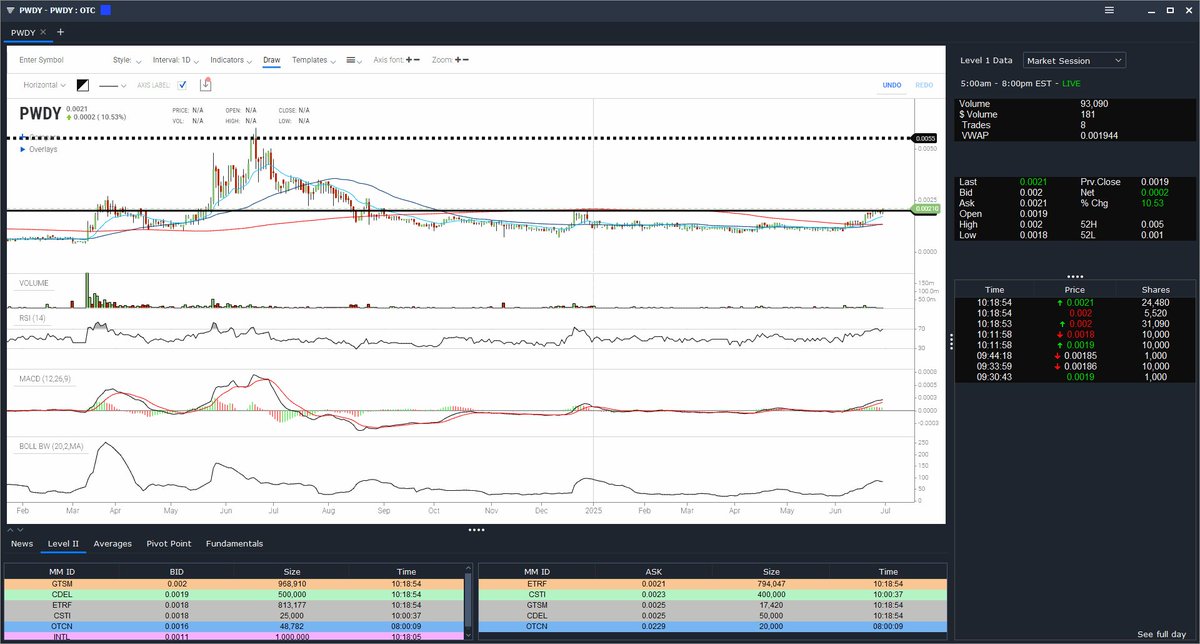
Task: Zoom in on chart with the plus icon
Action: pyautogui.click(x=457, y=60)
